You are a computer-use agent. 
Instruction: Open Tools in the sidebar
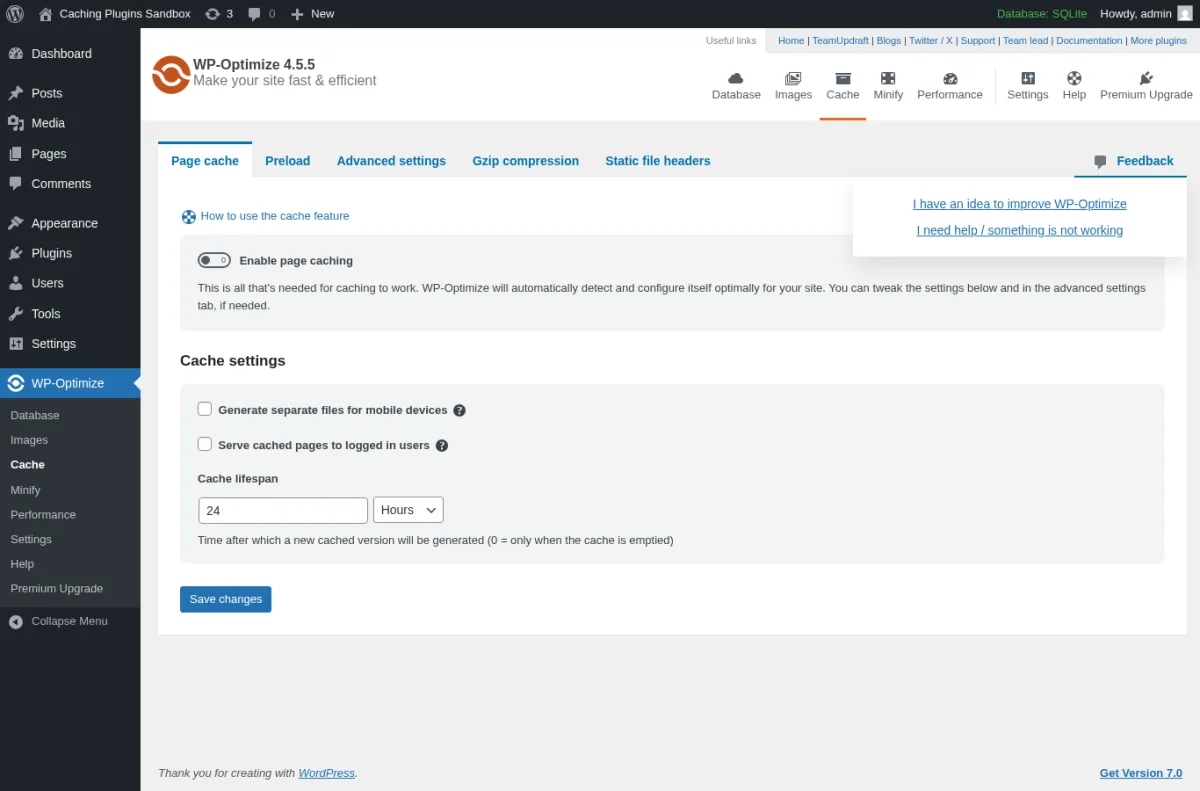(x=70, y=313)
